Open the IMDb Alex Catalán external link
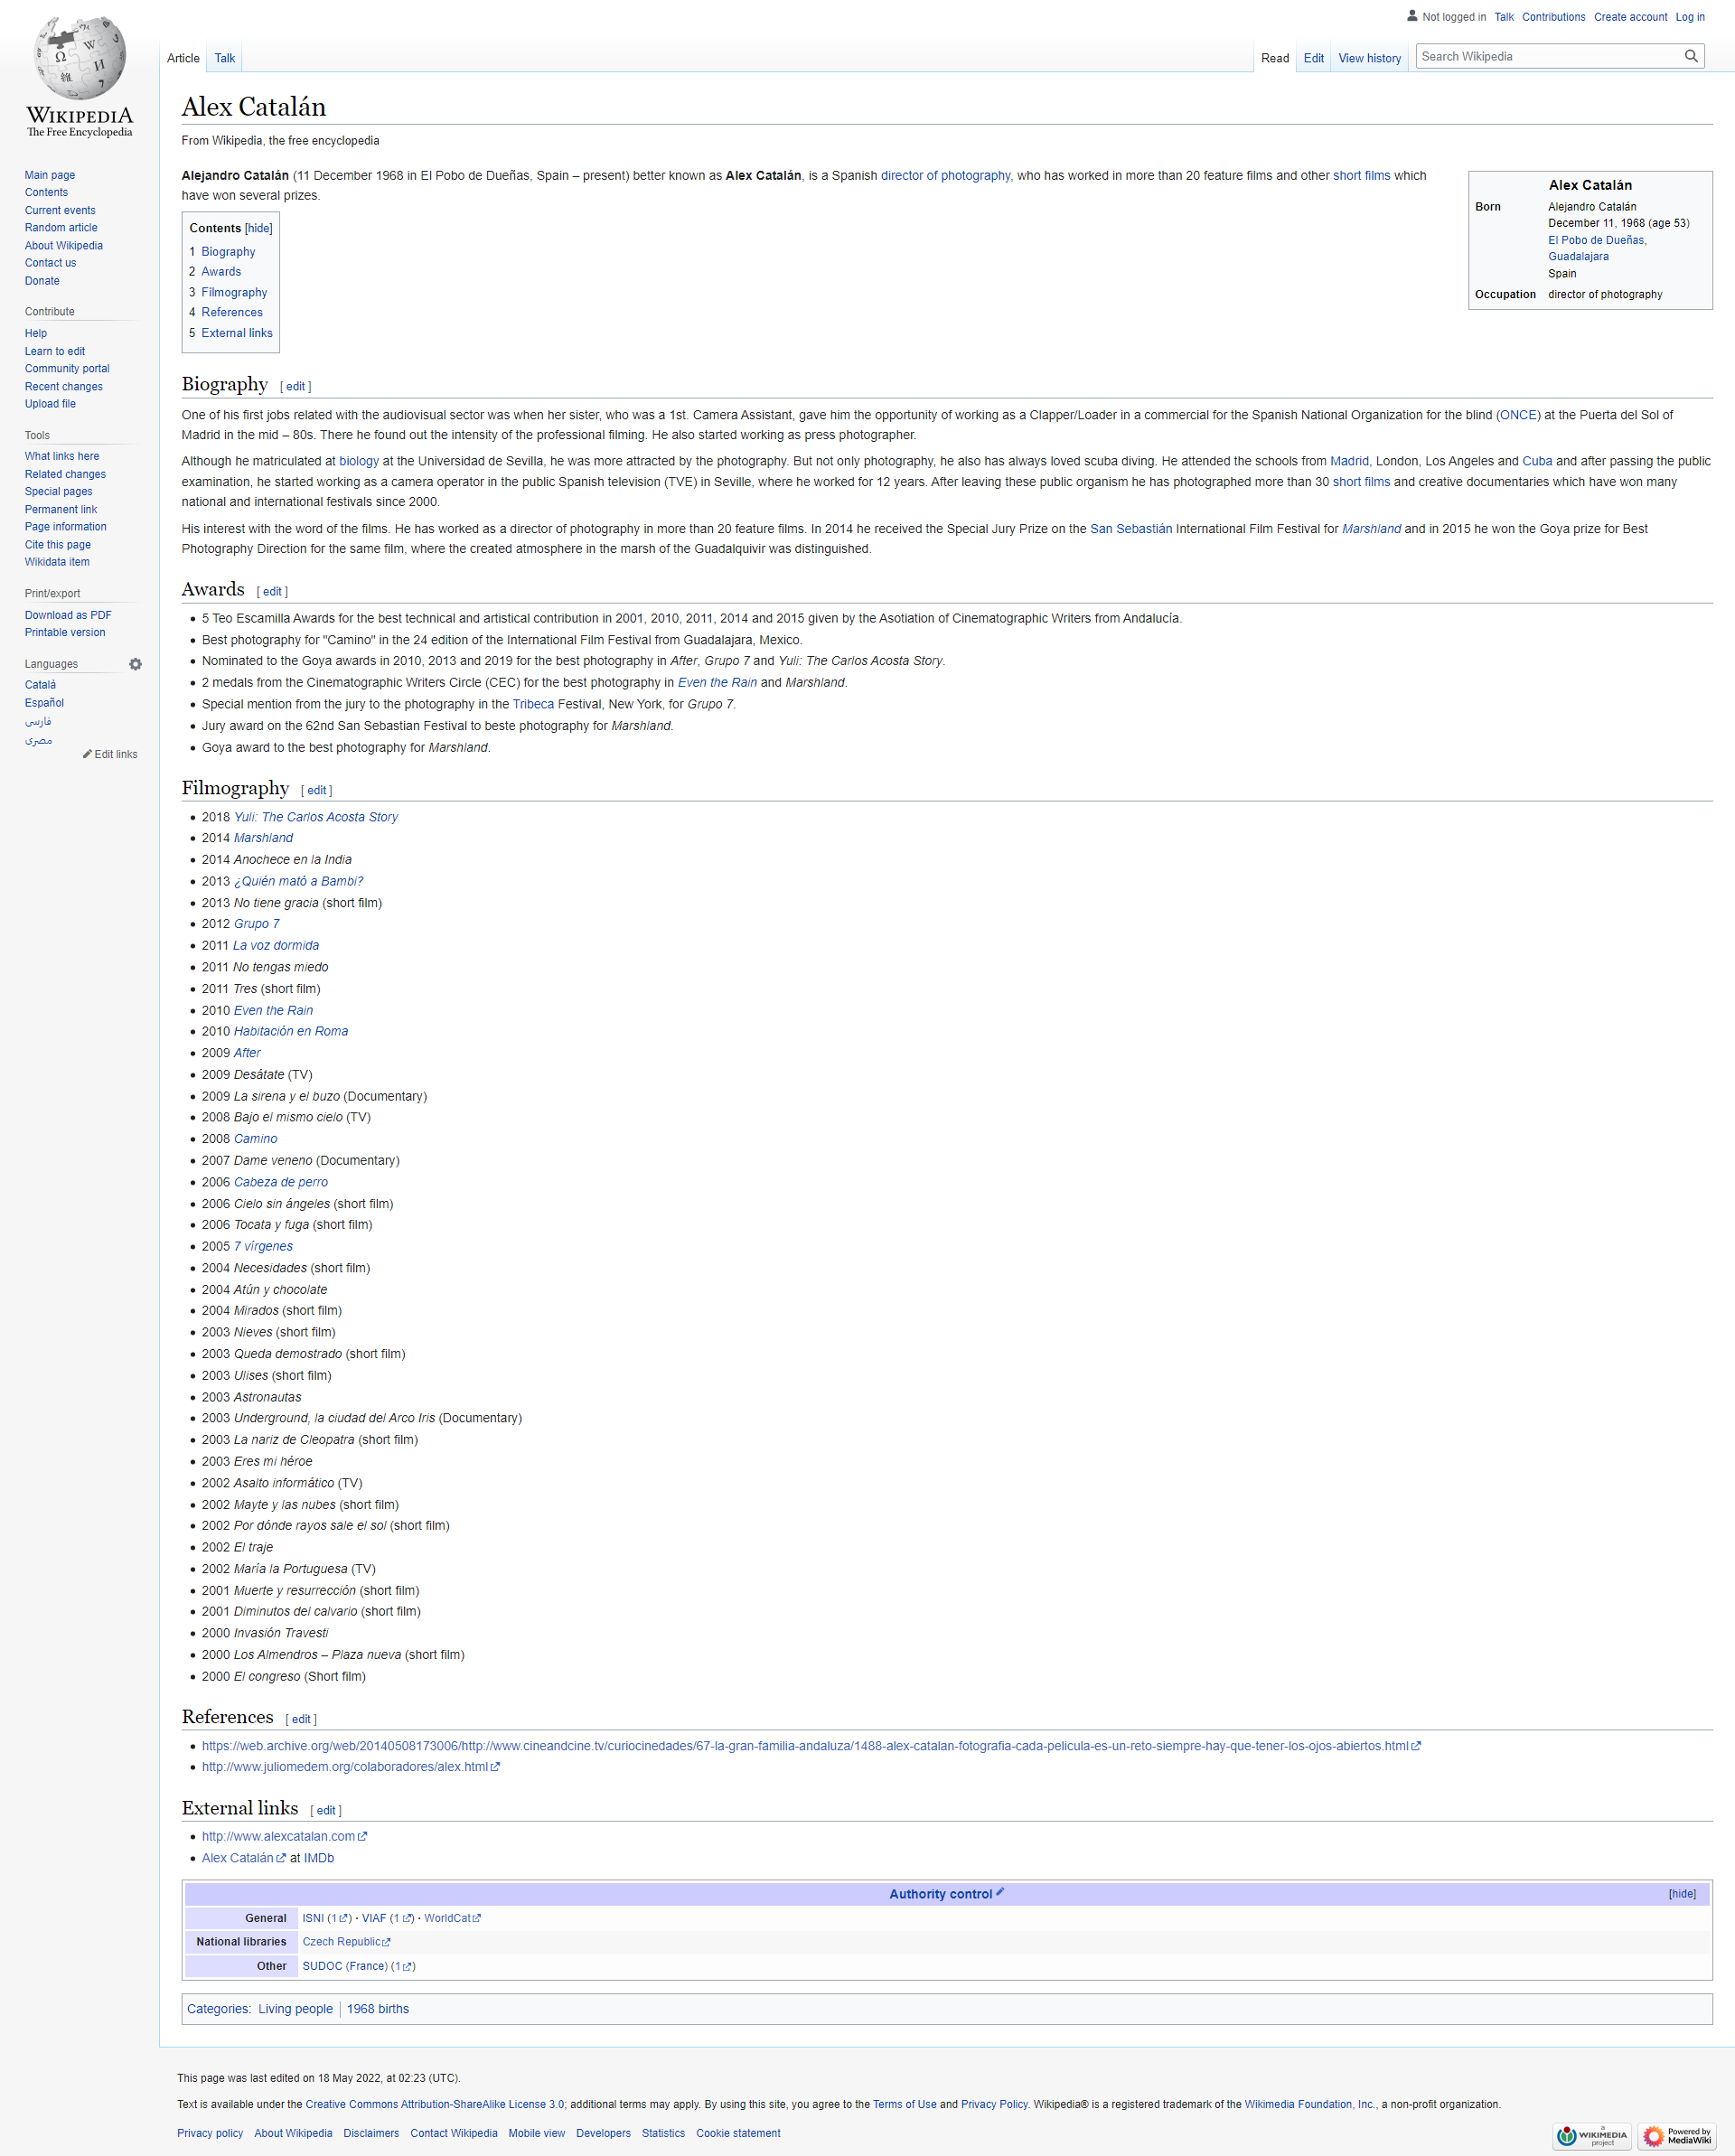 pyautogui.click(x=238, y=1858)
